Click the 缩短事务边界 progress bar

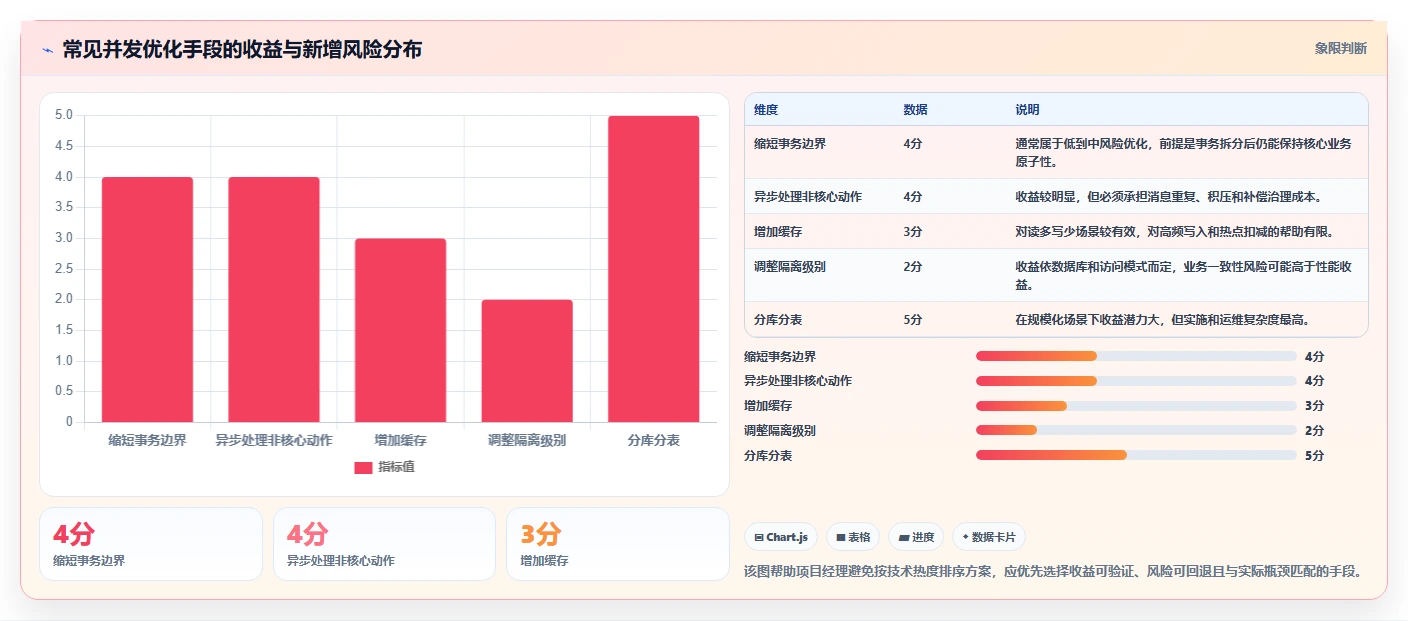(x=1136, y=356)
